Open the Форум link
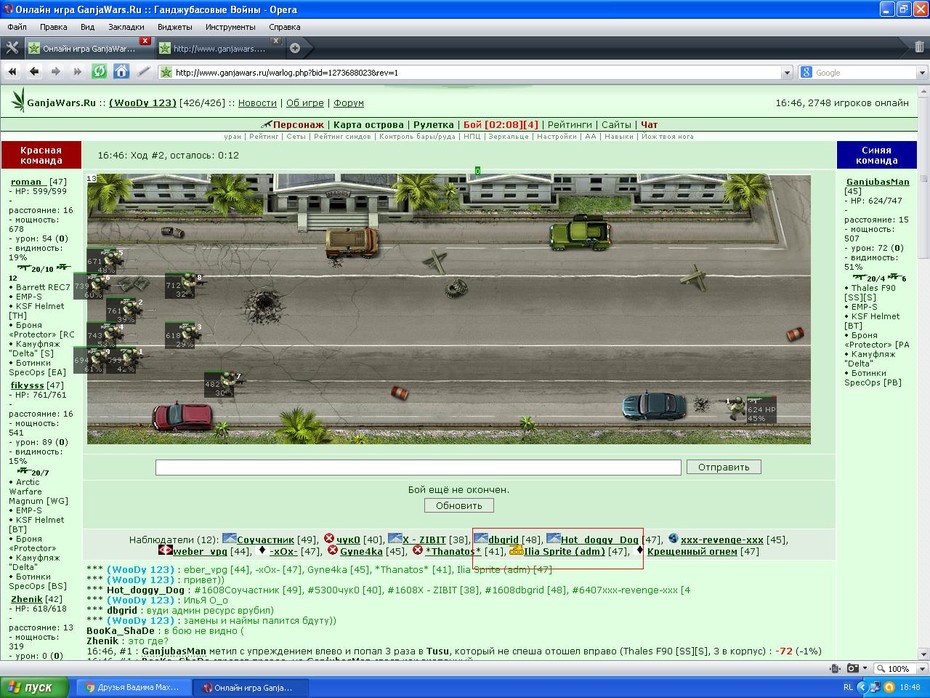The image size is (930, 698). [x=348, y=103]
